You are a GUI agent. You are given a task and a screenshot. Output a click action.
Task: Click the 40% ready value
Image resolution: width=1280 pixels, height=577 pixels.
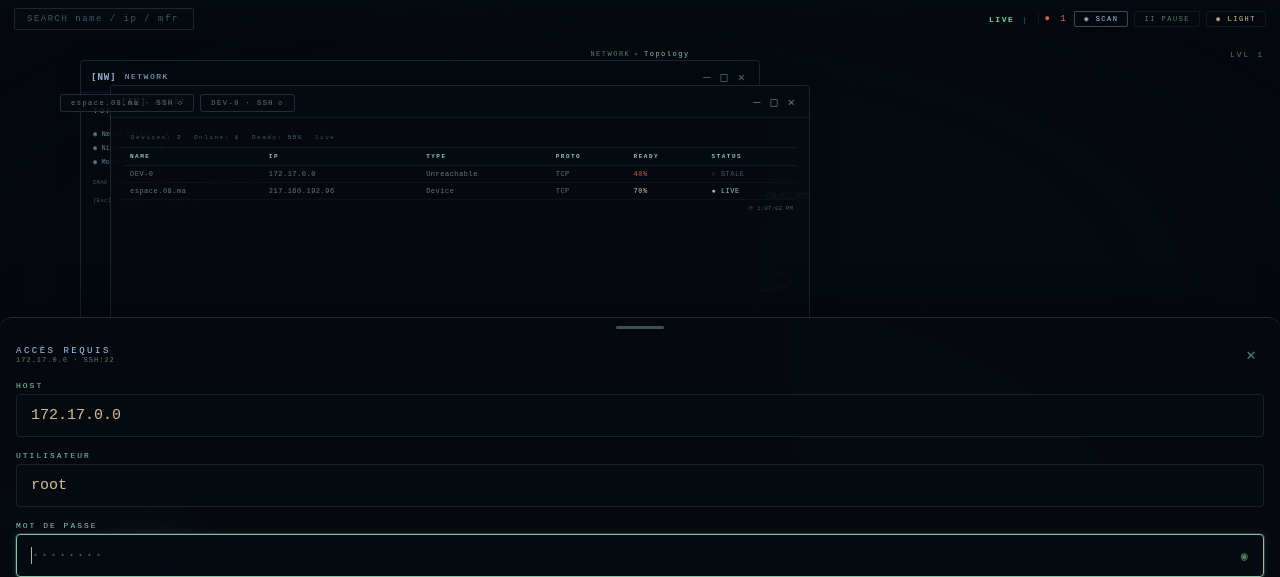(640, 174)
